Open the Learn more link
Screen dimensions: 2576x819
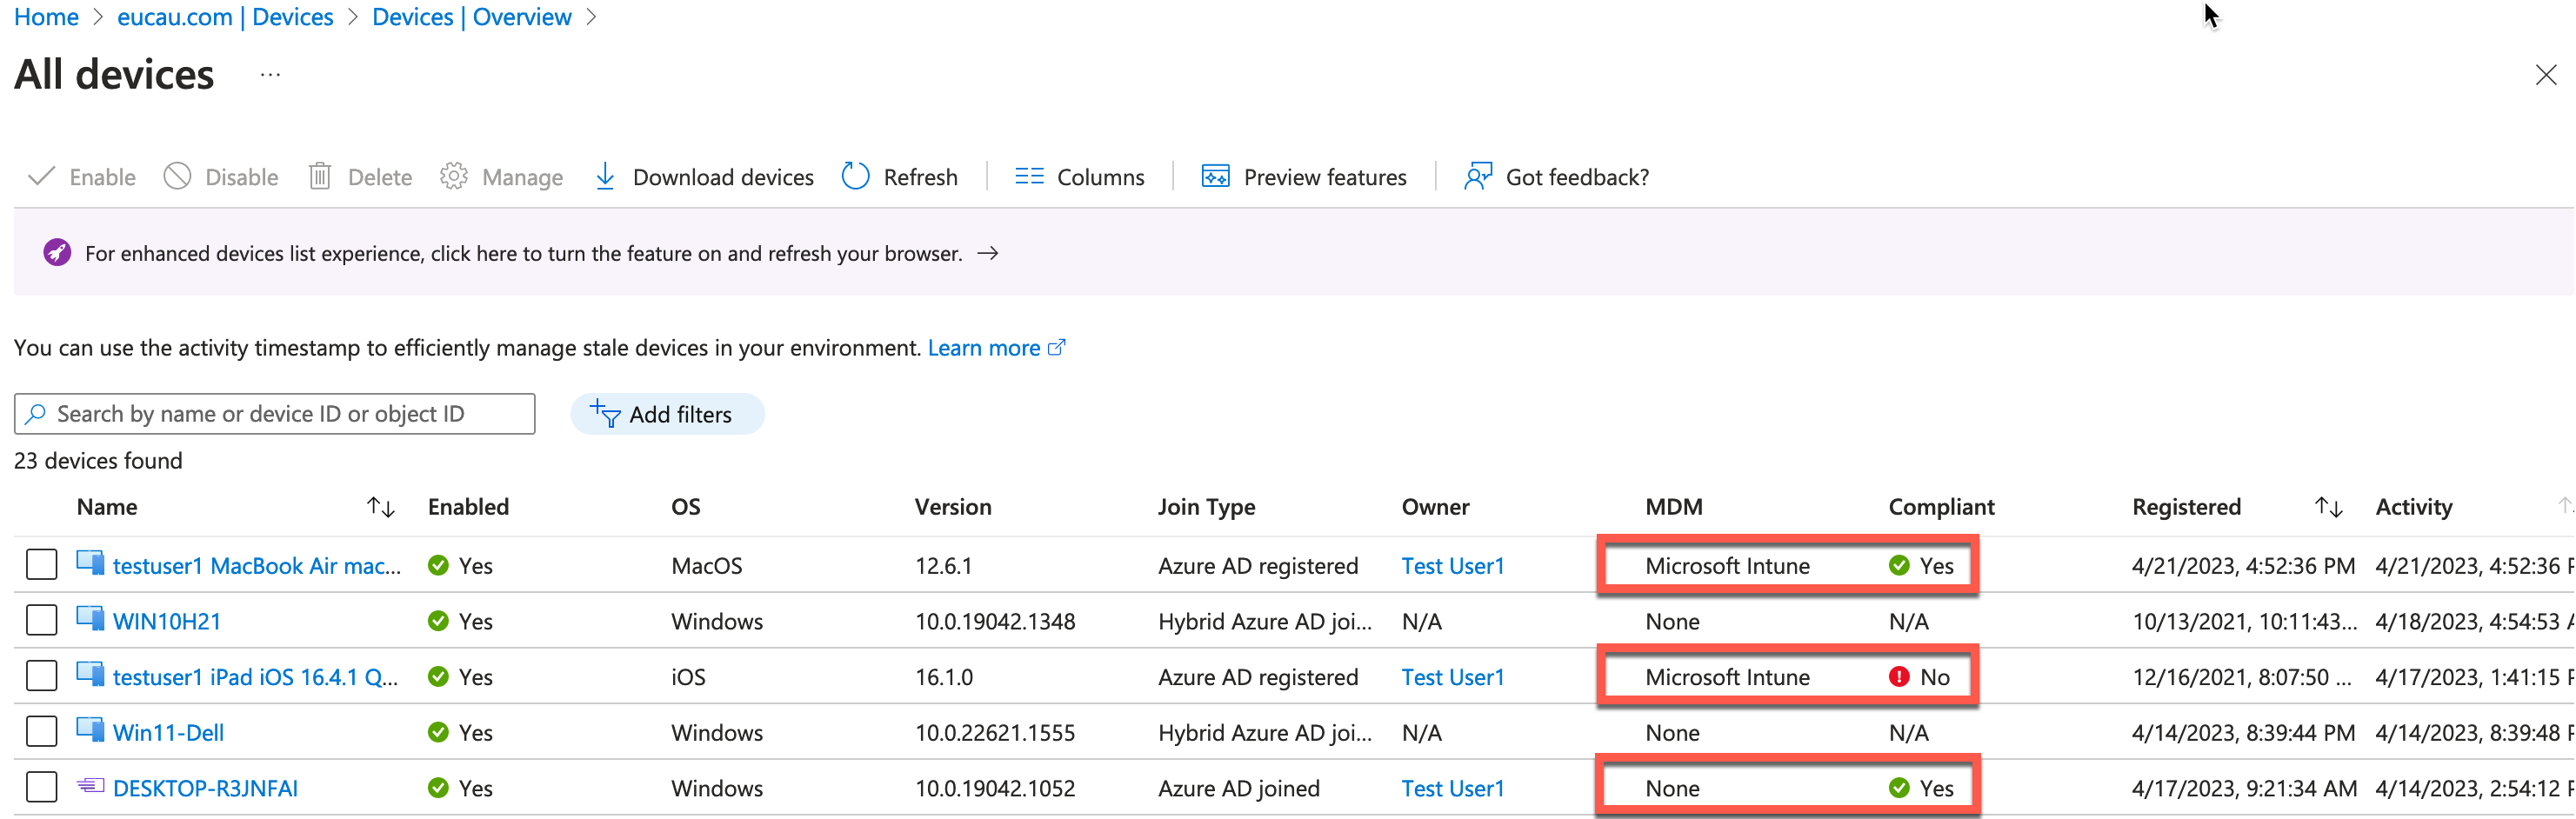click(984, 348)
